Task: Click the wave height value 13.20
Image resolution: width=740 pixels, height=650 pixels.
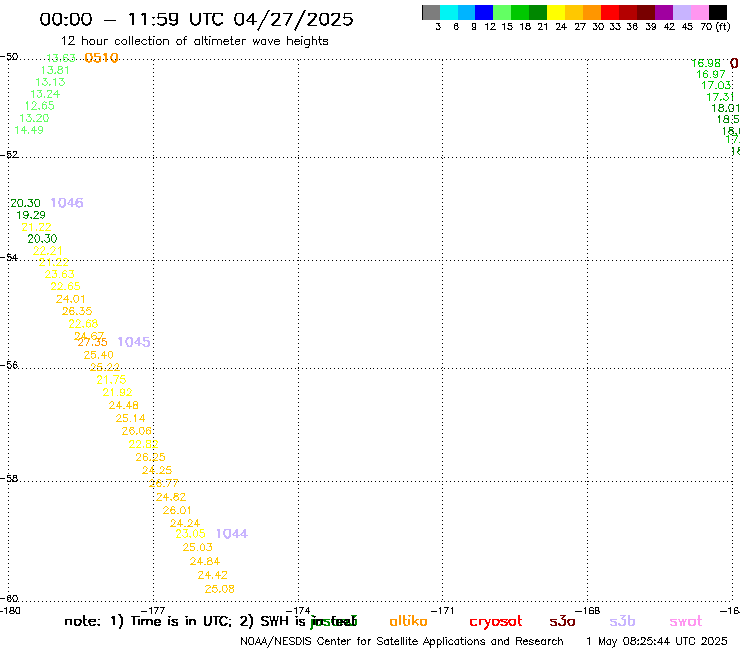Action: [34, 118]
